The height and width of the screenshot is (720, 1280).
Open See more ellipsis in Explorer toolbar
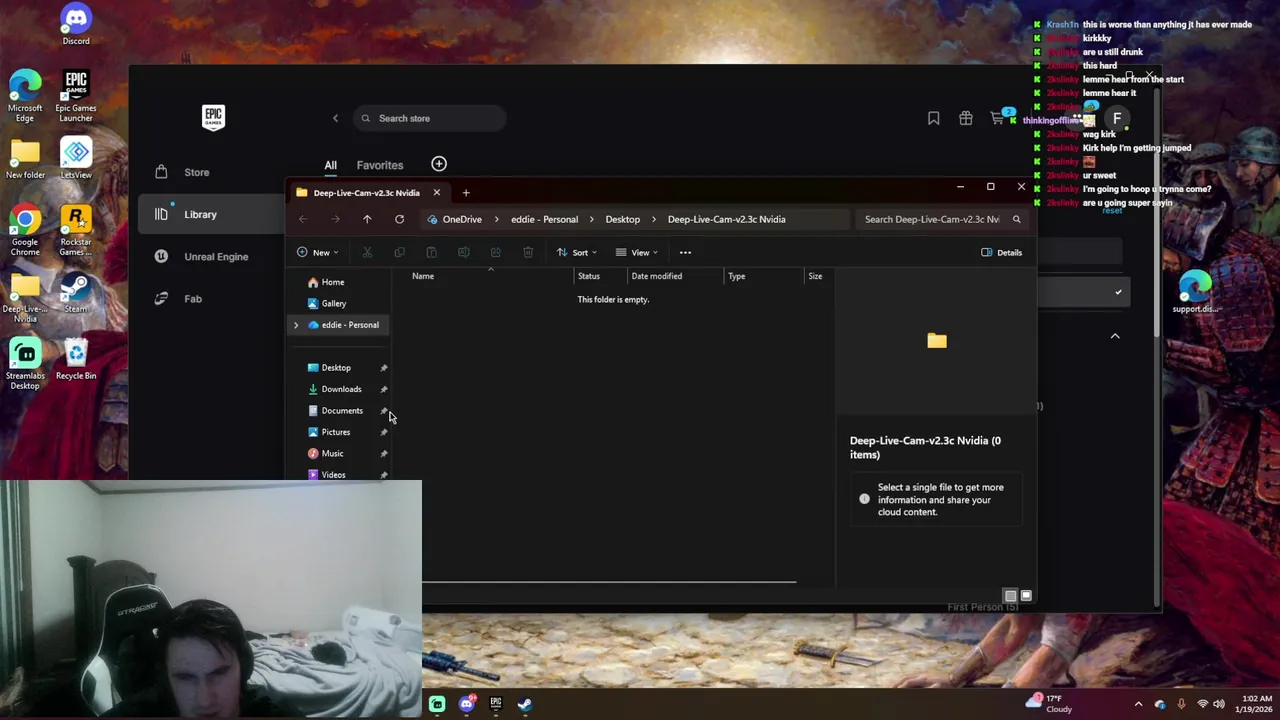pos(685,252)
